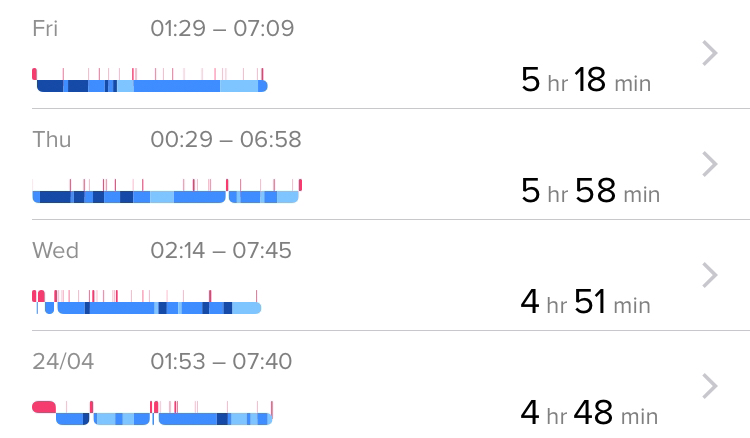
Task: Open the 01:53 – 07:40 time range
Action: pyautogui.click(x=221, y=361)
